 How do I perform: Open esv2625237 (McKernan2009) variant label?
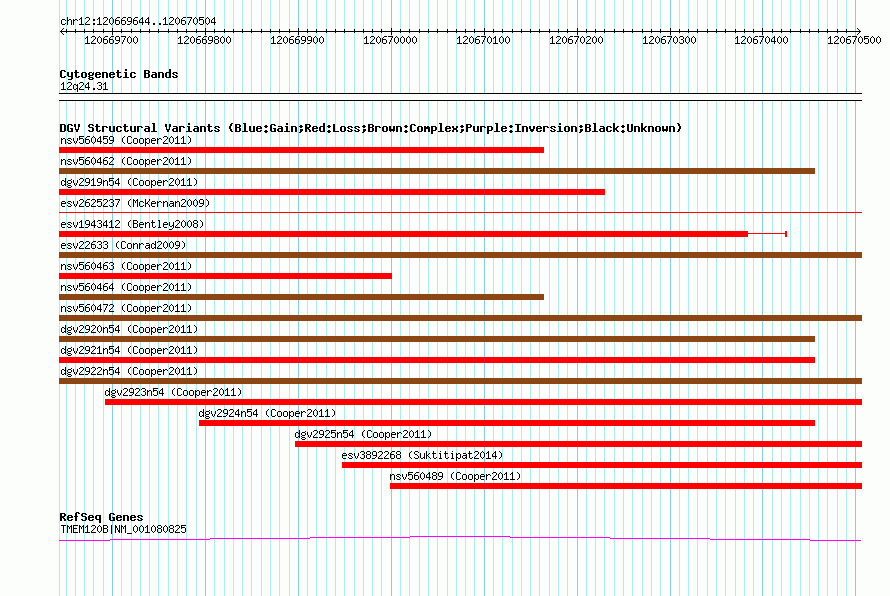135,203
